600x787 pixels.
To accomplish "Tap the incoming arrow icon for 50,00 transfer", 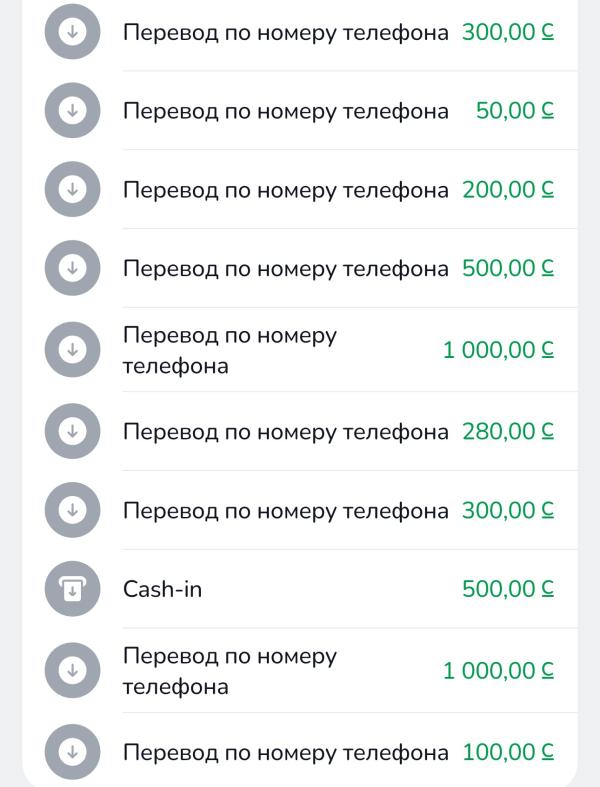I will pyautogui.click(x=72, y=111).
